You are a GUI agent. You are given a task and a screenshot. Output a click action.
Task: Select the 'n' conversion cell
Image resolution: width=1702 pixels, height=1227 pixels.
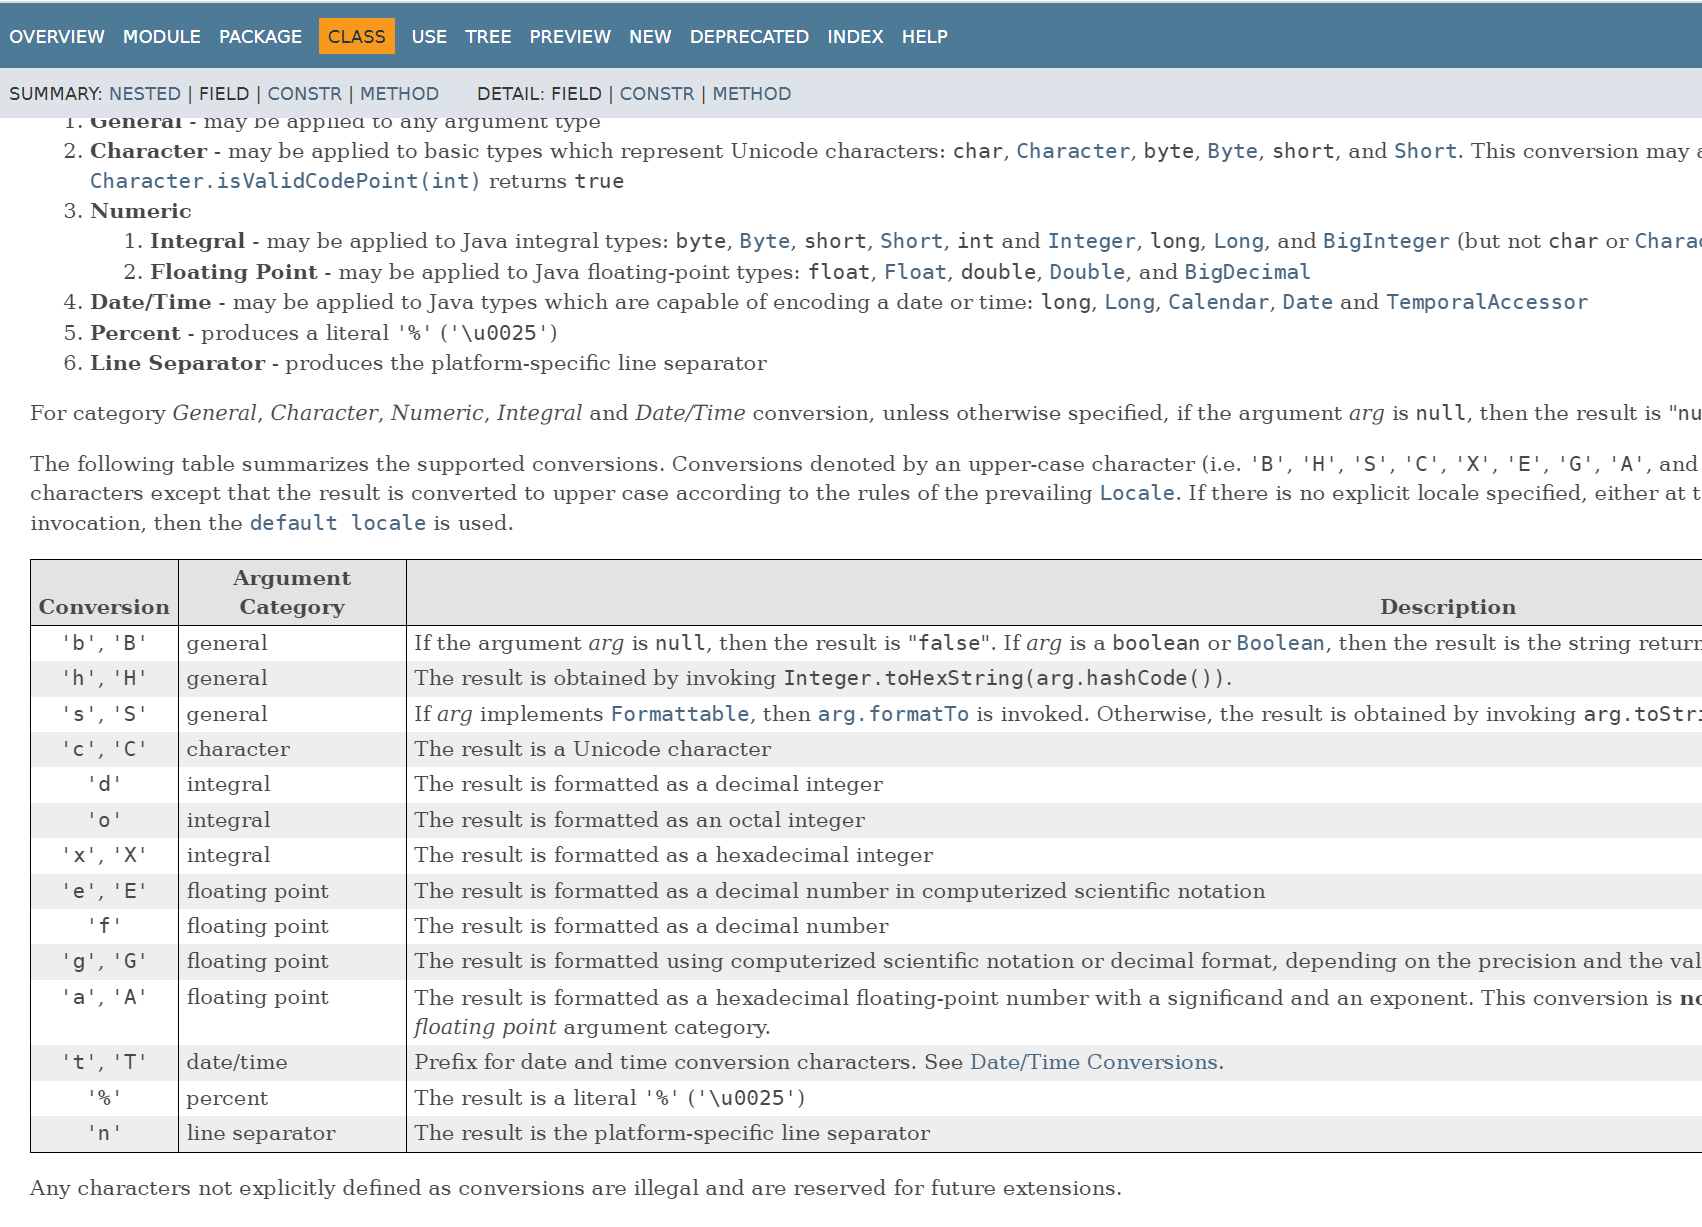pos(104,1133)
